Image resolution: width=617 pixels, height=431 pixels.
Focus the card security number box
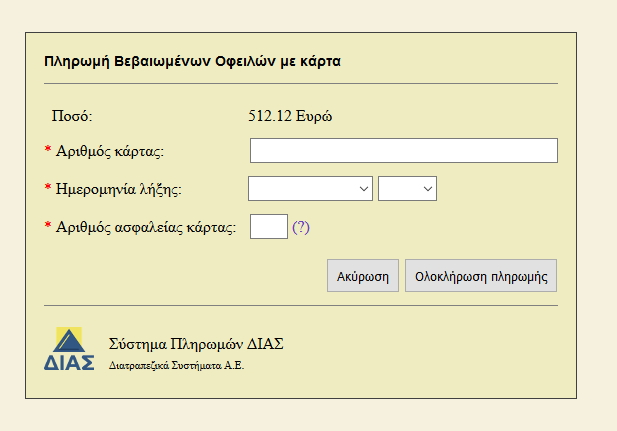(x=269, y=226)
